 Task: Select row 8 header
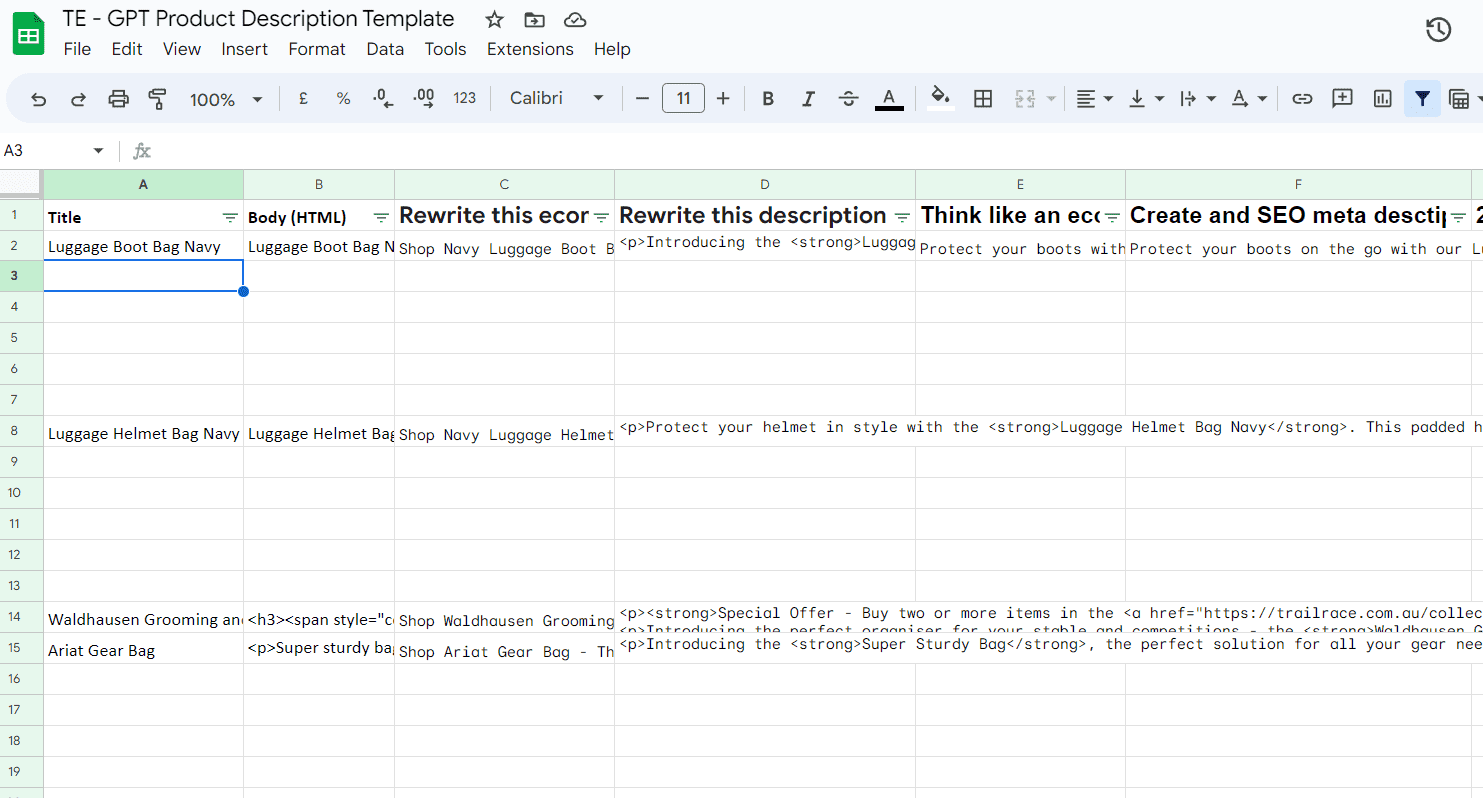click(x=21, y=431)
